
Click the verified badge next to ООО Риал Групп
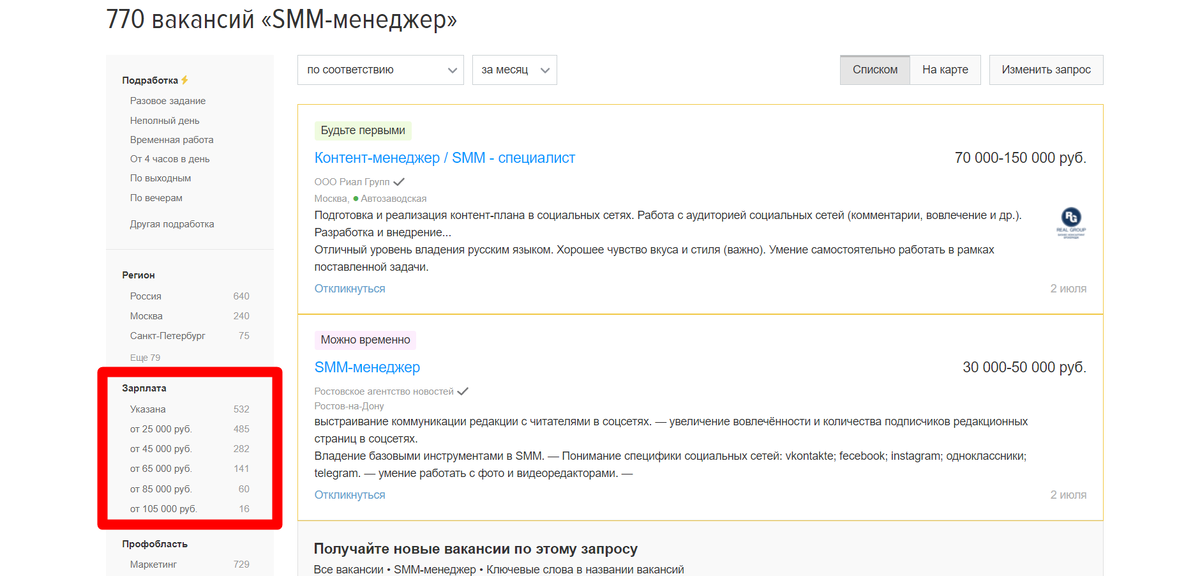[x=398, y=183]
